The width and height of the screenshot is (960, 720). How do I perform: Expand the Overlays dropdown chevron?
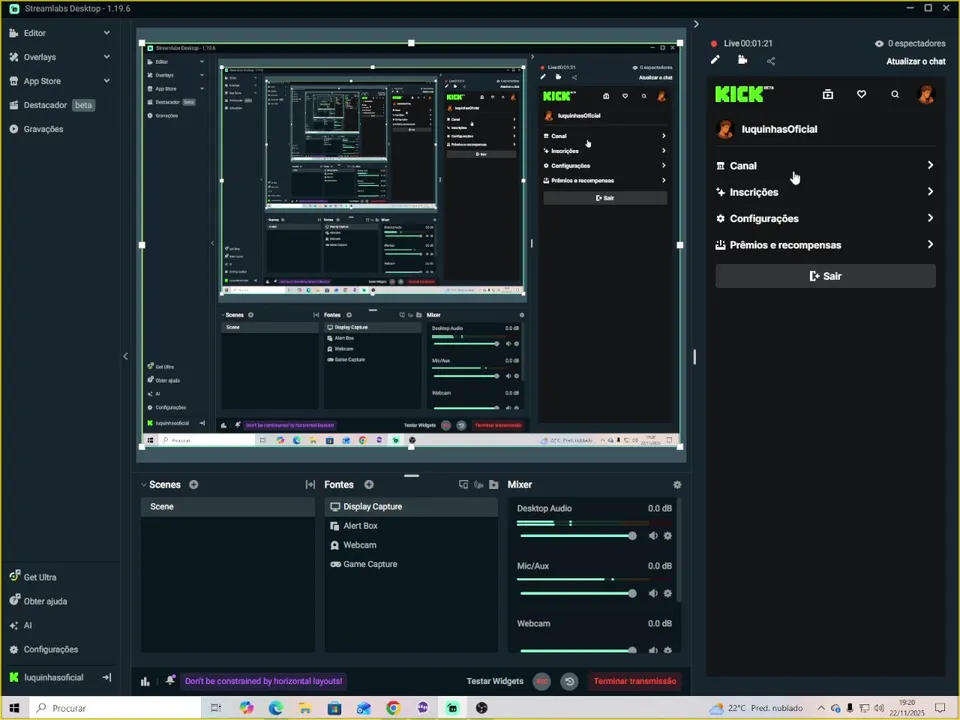(x=107, y=57)
